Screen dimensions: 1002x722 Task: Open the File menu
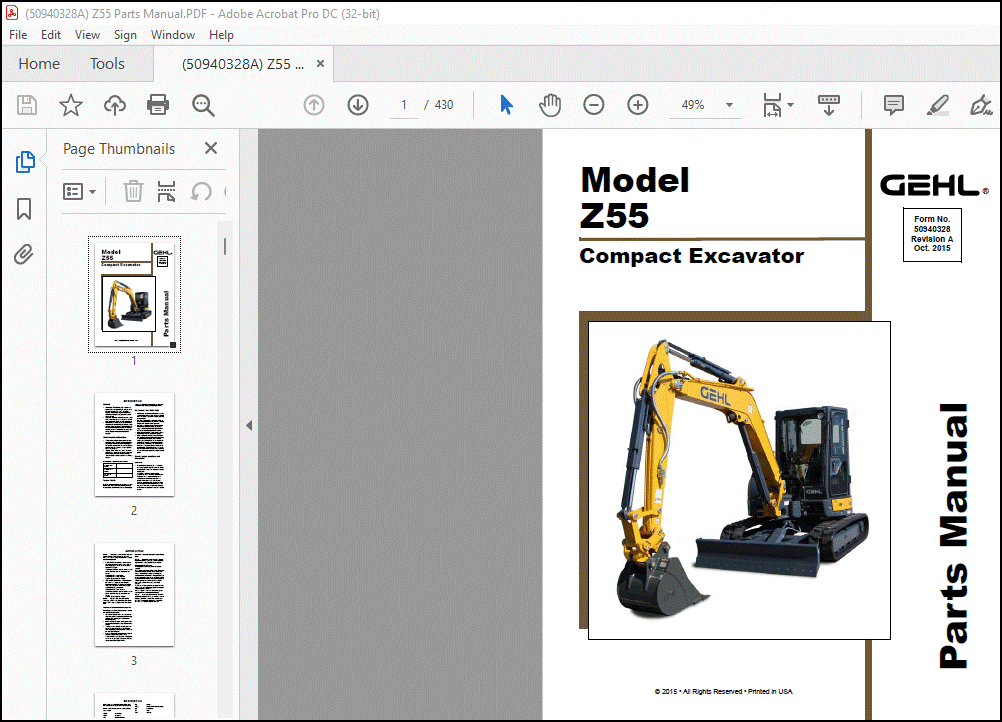pos(18,35)
